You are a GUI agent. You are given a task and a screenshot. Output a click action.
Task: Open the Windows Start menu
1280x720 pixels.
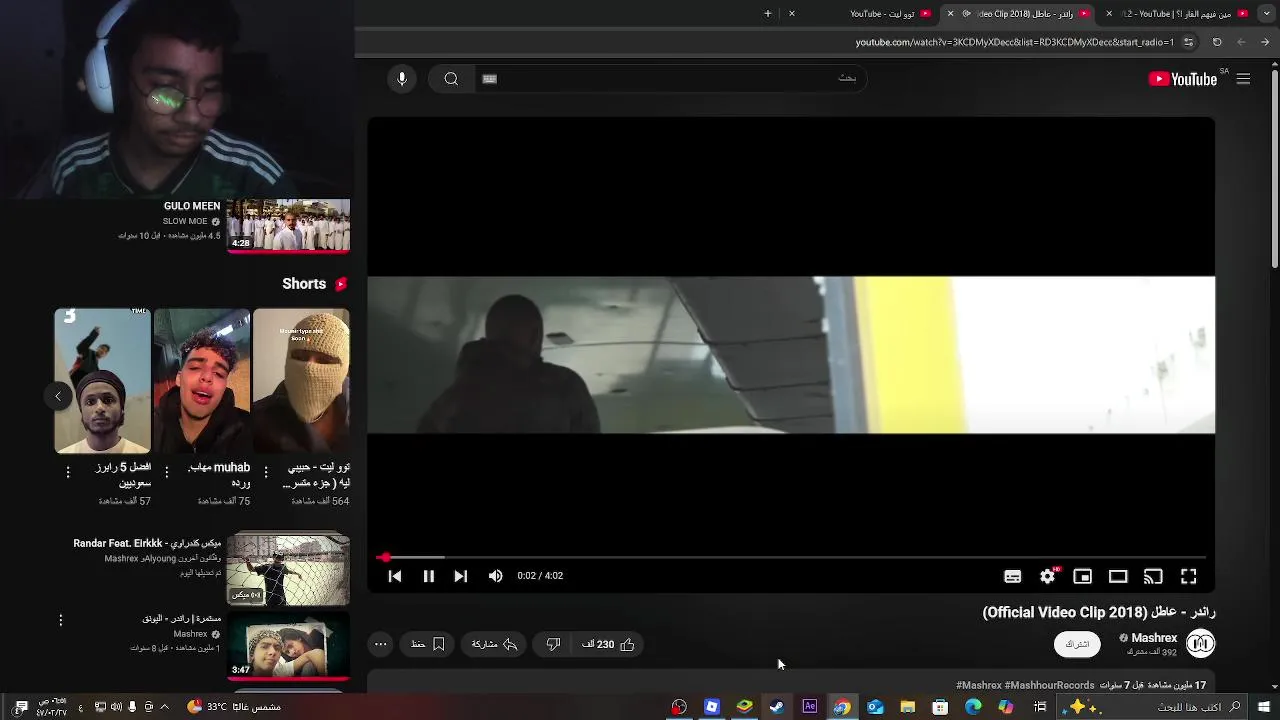[1264, 707]
